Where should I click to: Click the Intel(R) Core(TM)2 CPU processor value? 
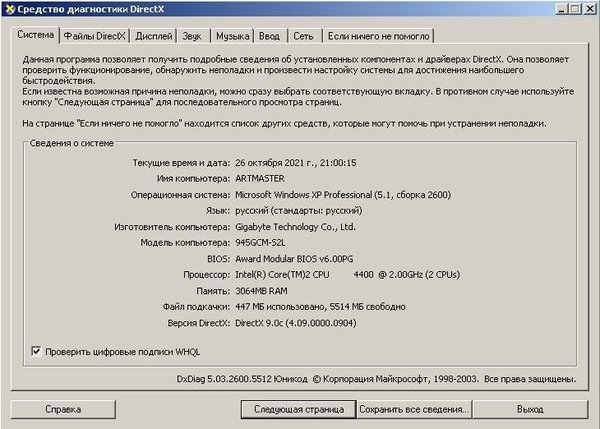[347, 274]
